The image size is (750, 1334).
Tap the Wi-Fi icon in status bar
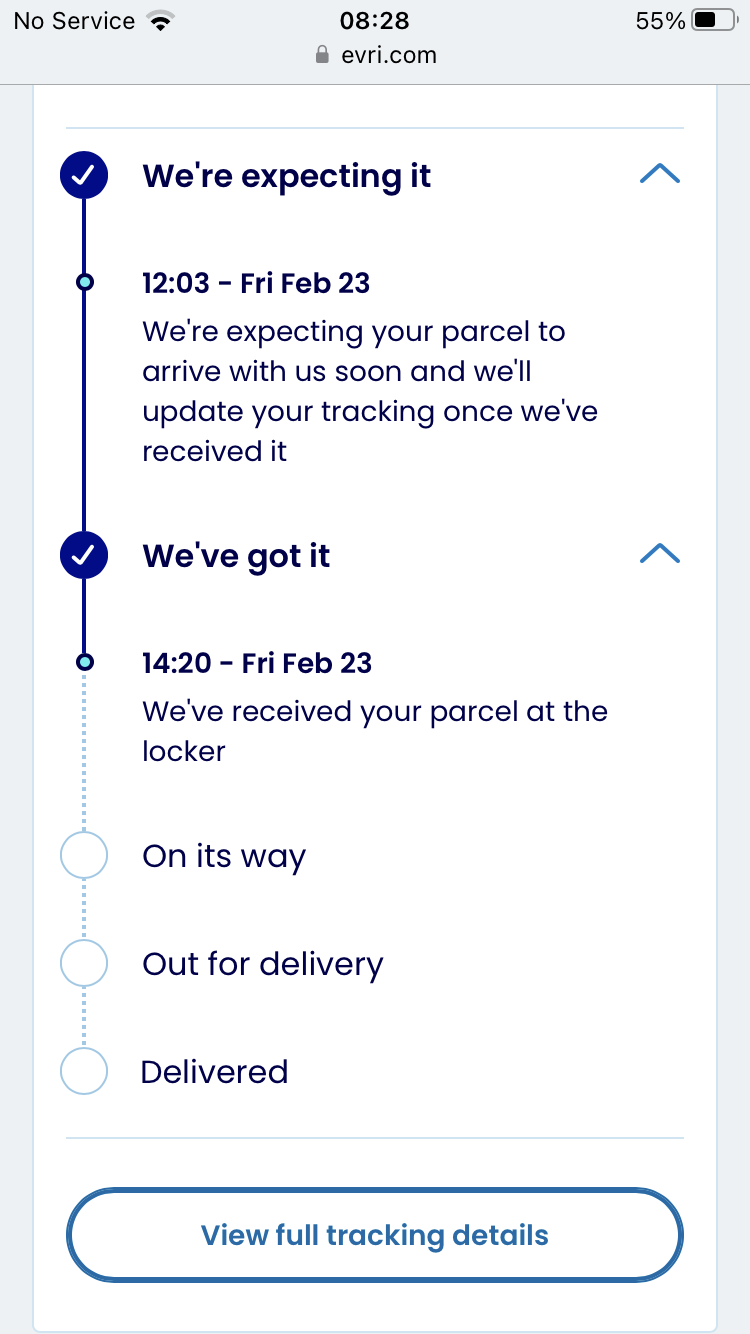click(159, 21)
